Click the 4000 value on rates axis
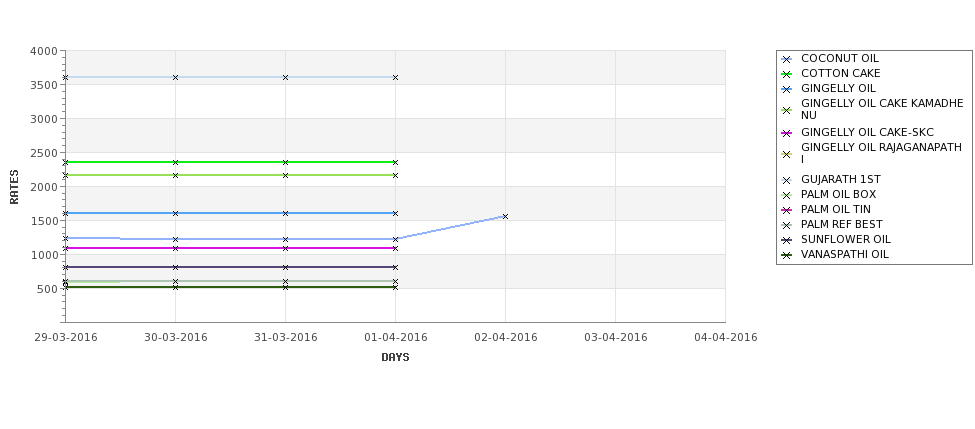Viewport: 975px width, 429px height. (x=44, y=52)
